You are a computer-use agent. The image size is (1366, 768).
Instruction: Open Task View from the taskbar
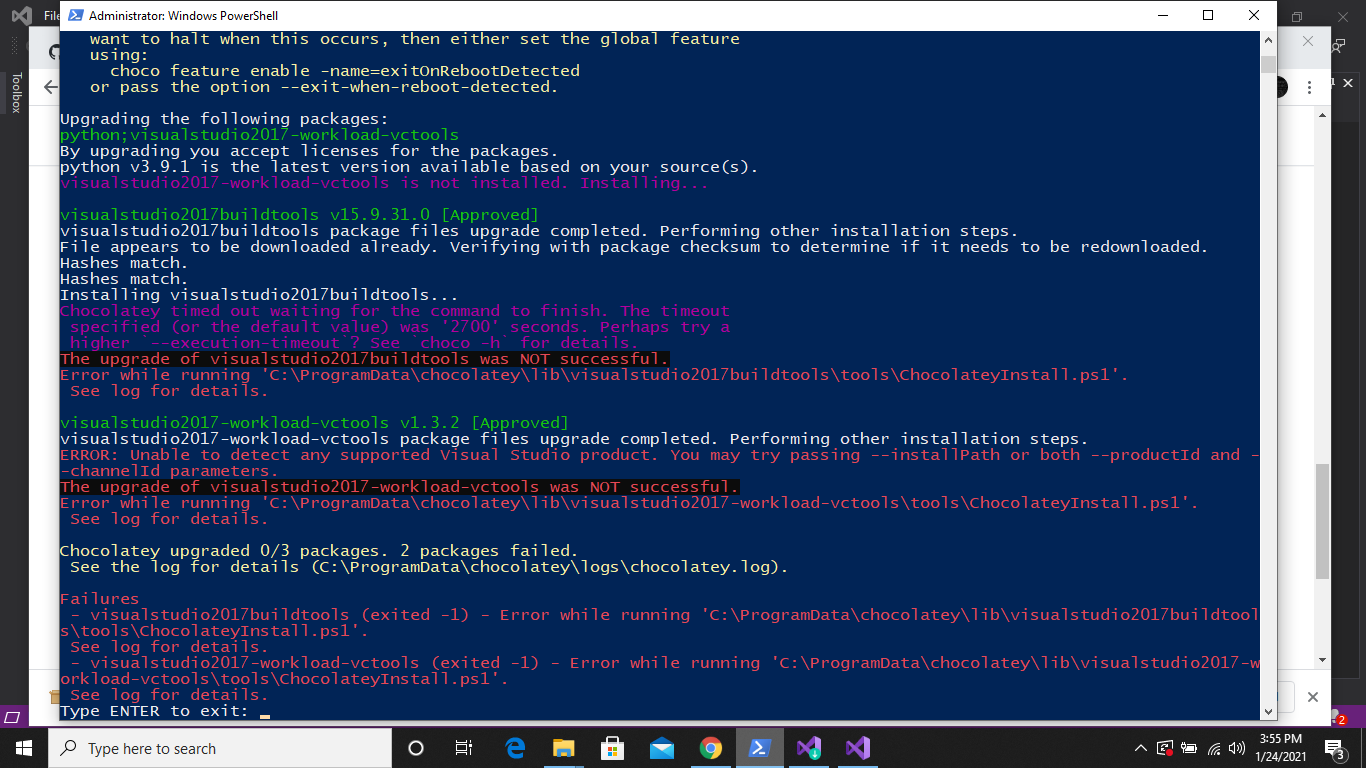click(464, 748)
